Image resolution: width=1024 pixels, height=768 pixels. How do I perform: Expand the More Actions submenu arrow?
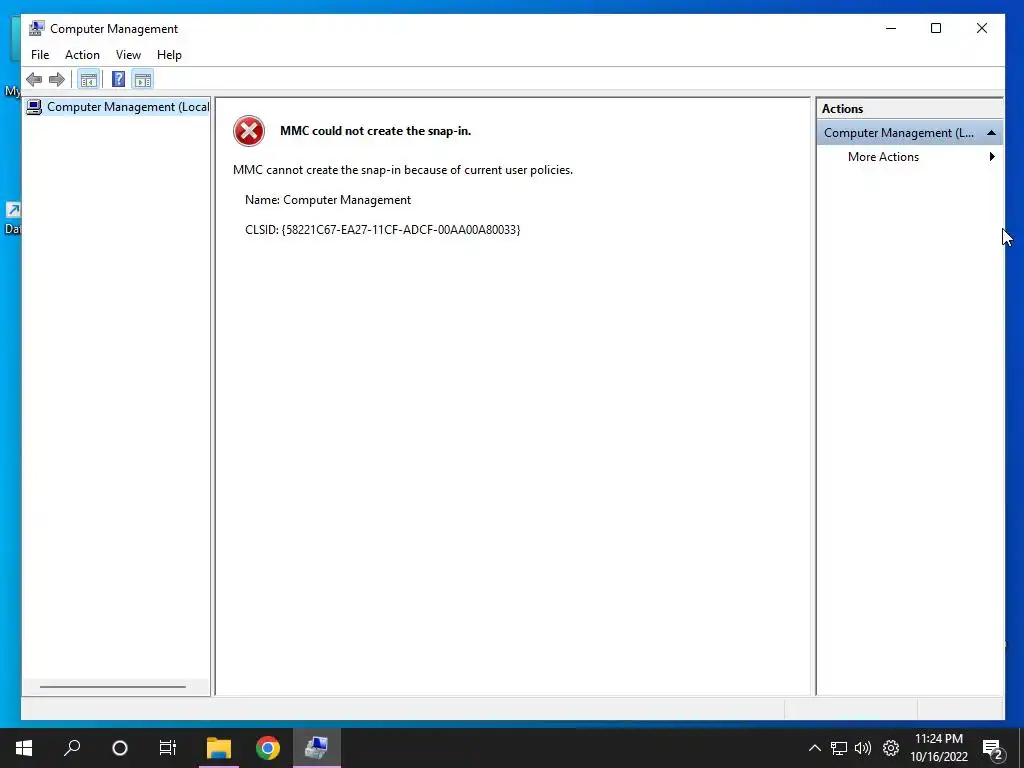[x=992, y=157]
